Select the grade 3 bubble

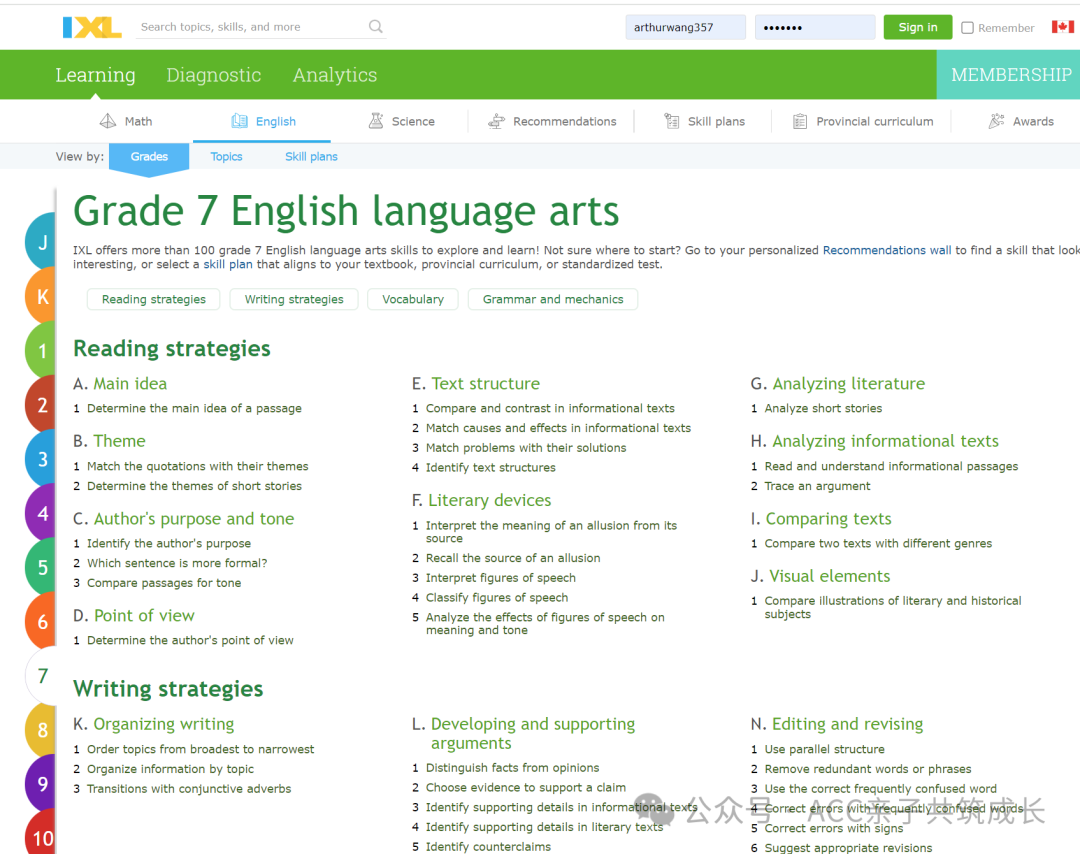(x=41, y=459)
